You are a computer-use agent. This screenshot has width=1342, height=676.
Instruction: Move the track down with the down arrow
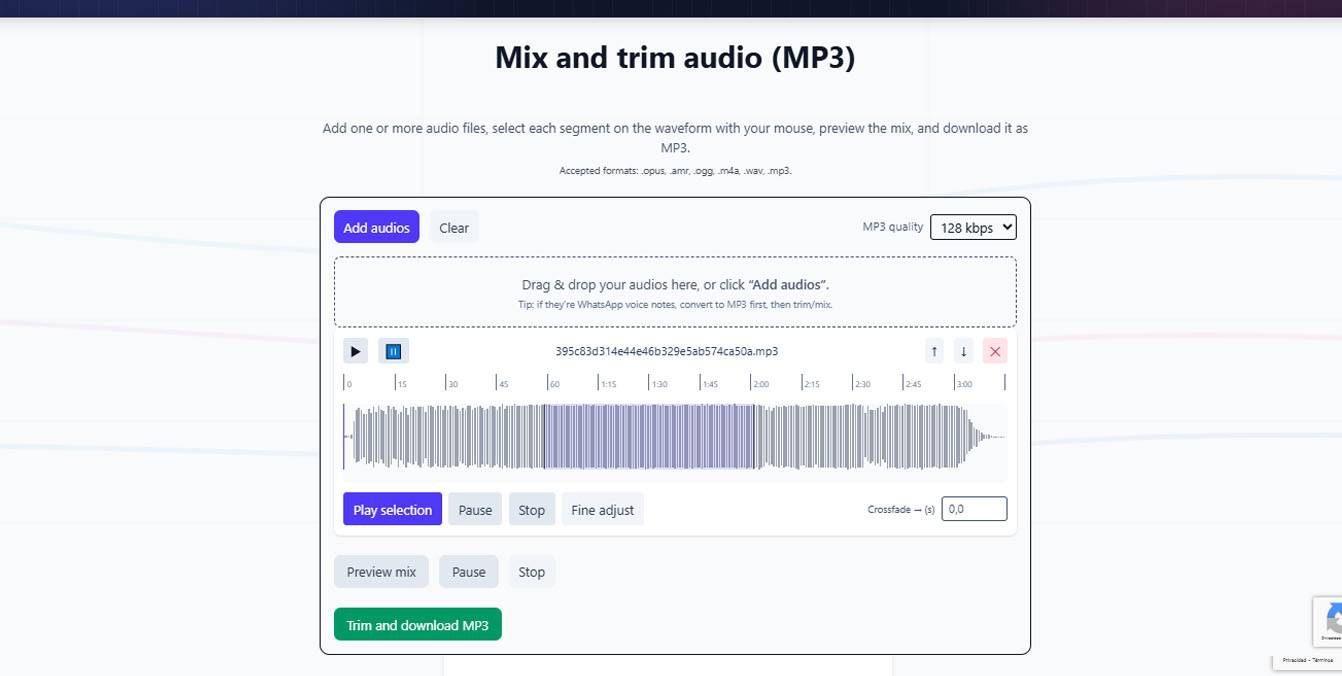[963, 351]
